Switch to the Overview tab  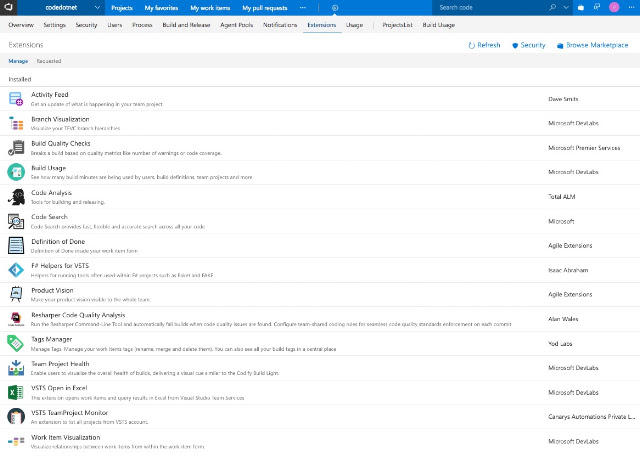(x=21, y=25)
